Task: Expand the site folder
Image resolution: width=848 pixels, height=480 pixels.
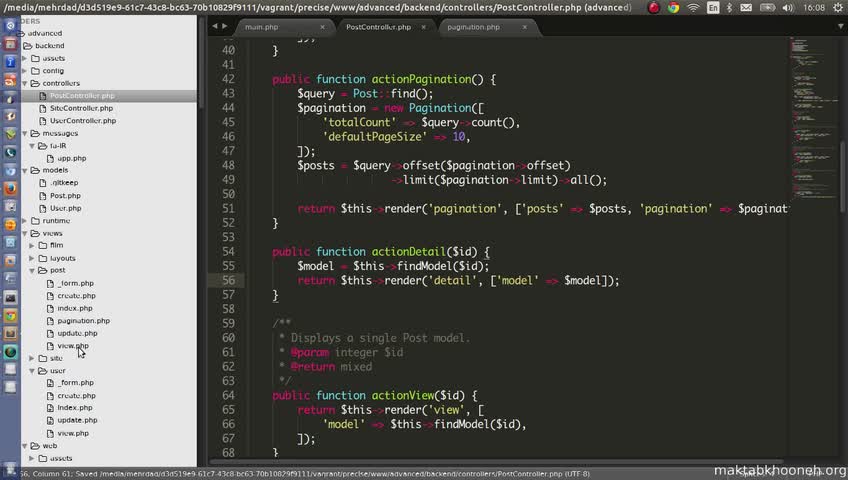Action: (x=32, y=358)
